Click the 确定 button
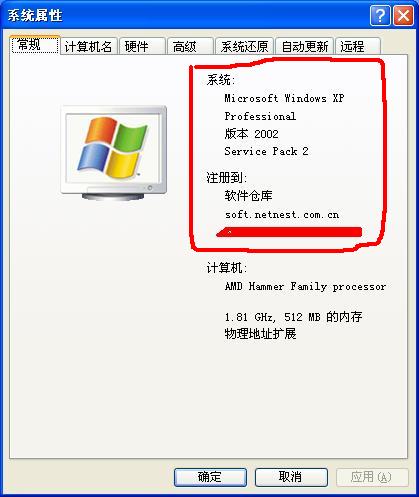 click(210, 477)
